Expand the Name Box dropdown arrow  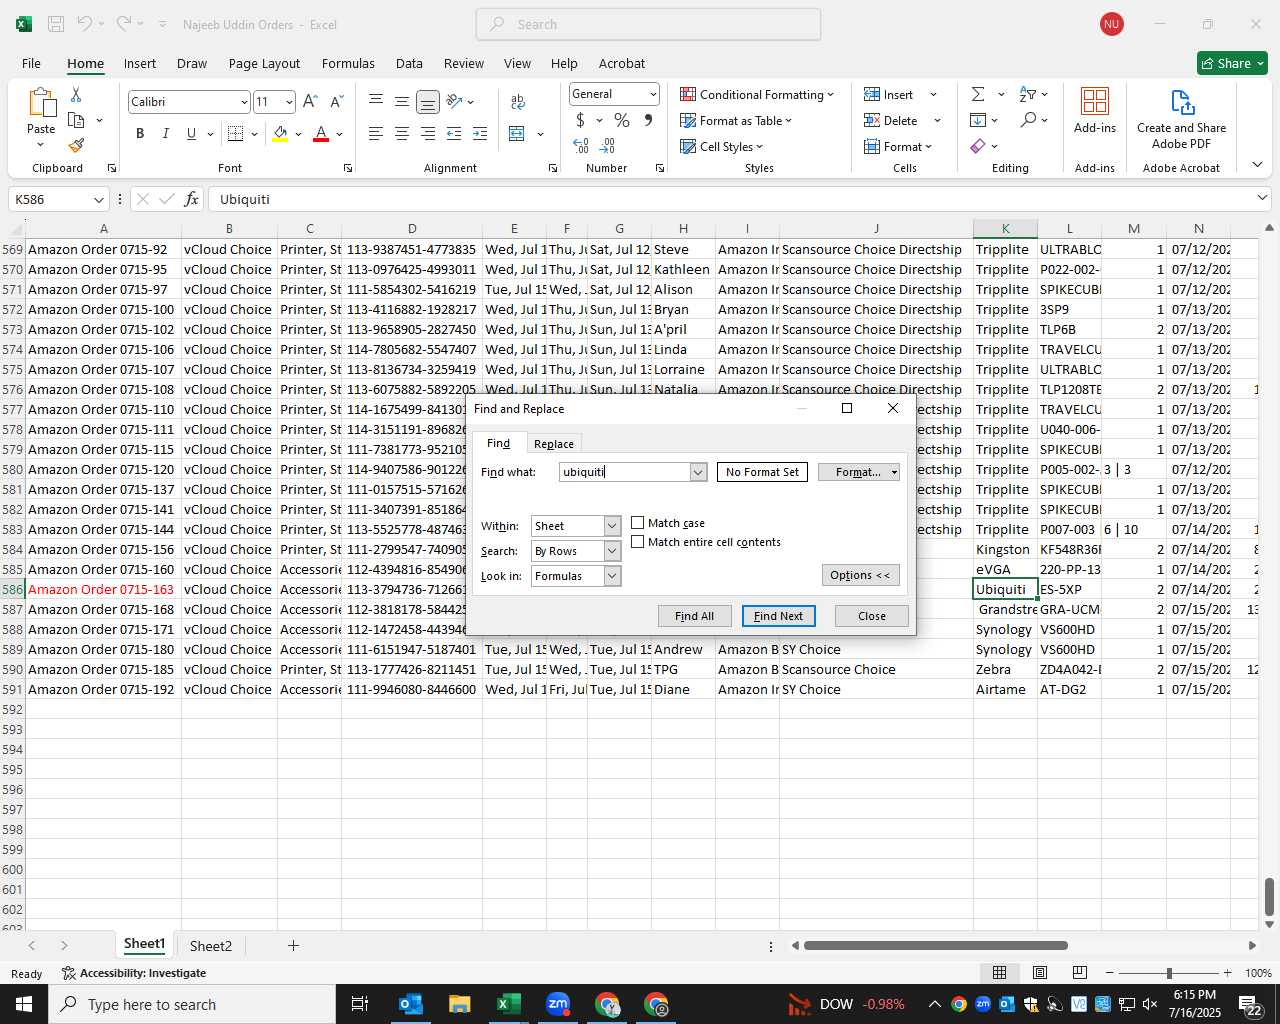coord(98,199)
